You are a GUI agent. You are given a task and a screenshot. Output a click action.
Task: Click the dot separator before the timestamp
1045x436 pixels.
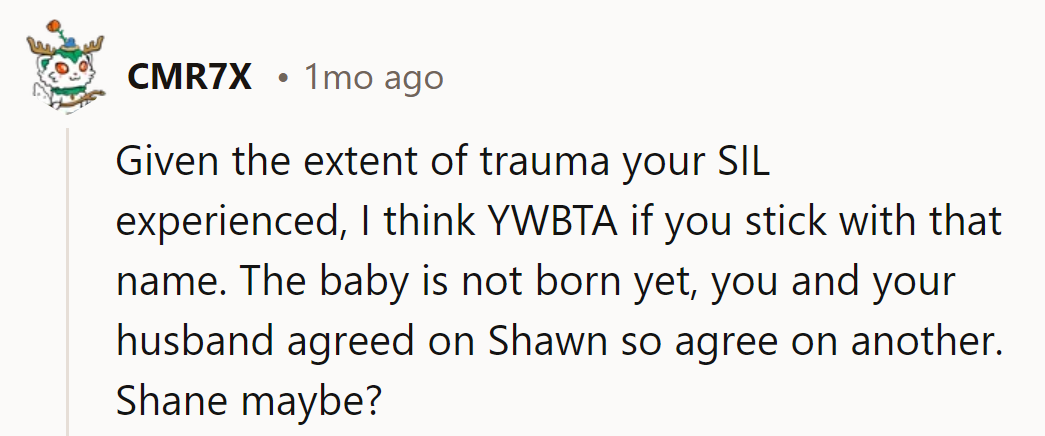(285, 79)
